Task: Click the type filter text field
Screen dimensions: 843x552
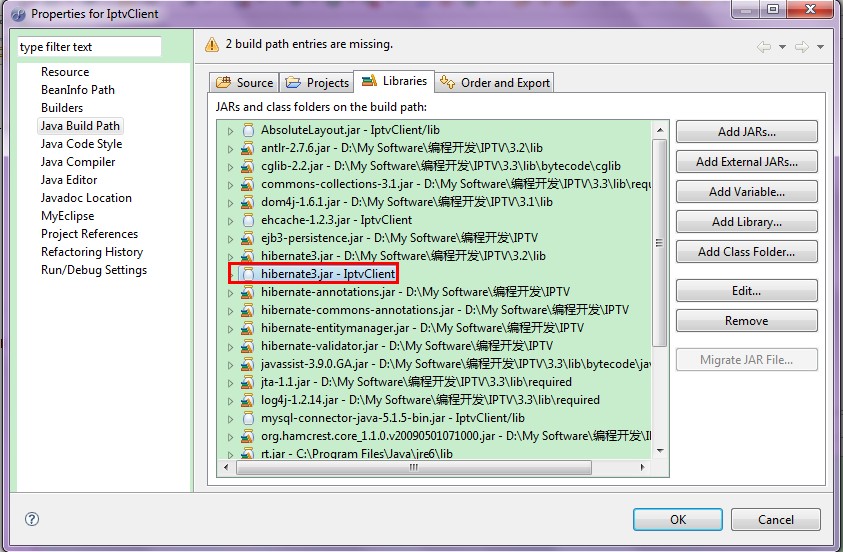Action: (x=89, y=47)
